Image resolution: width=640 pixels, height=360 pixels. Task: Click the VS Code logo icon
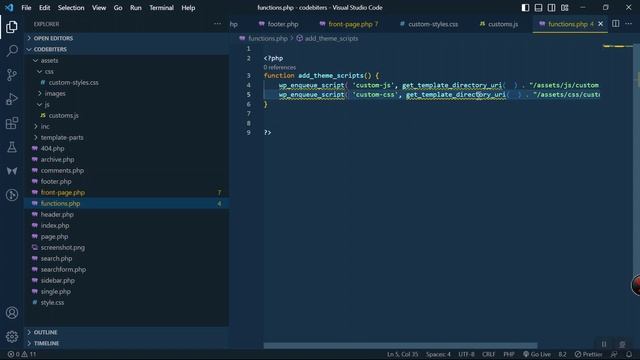[9, 7]
